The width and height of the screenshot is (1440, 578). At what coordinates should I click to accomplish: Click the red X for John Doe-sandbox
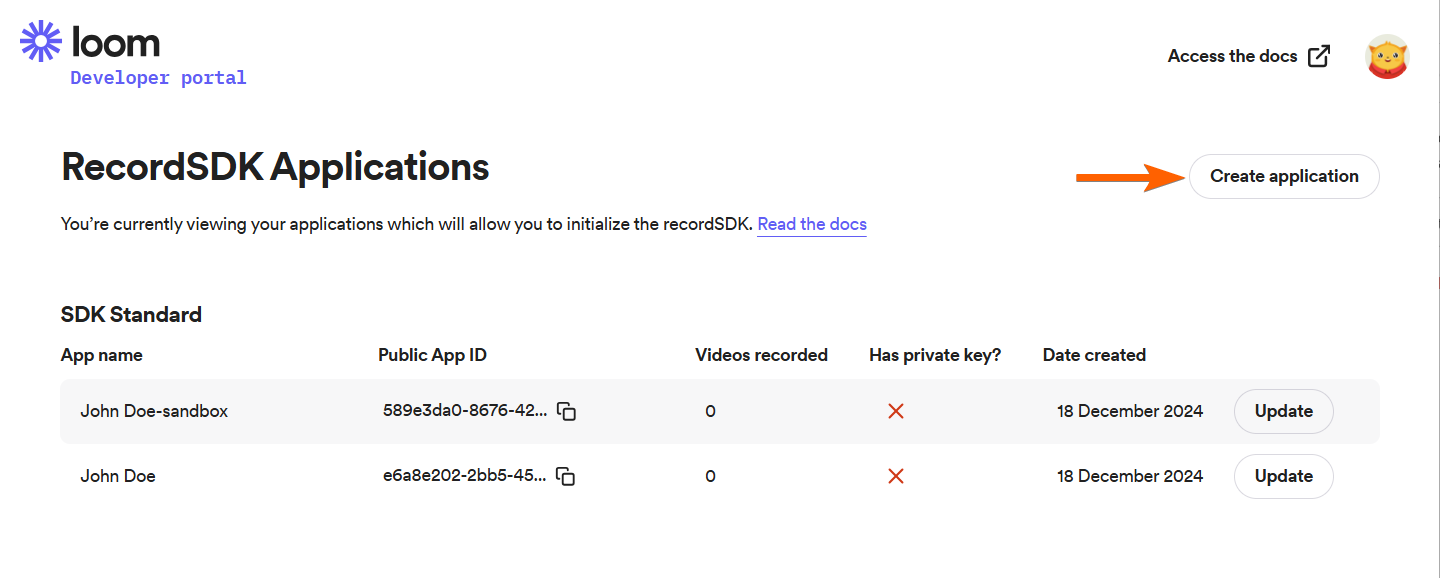pyautogui.click(x=896, y=411)
